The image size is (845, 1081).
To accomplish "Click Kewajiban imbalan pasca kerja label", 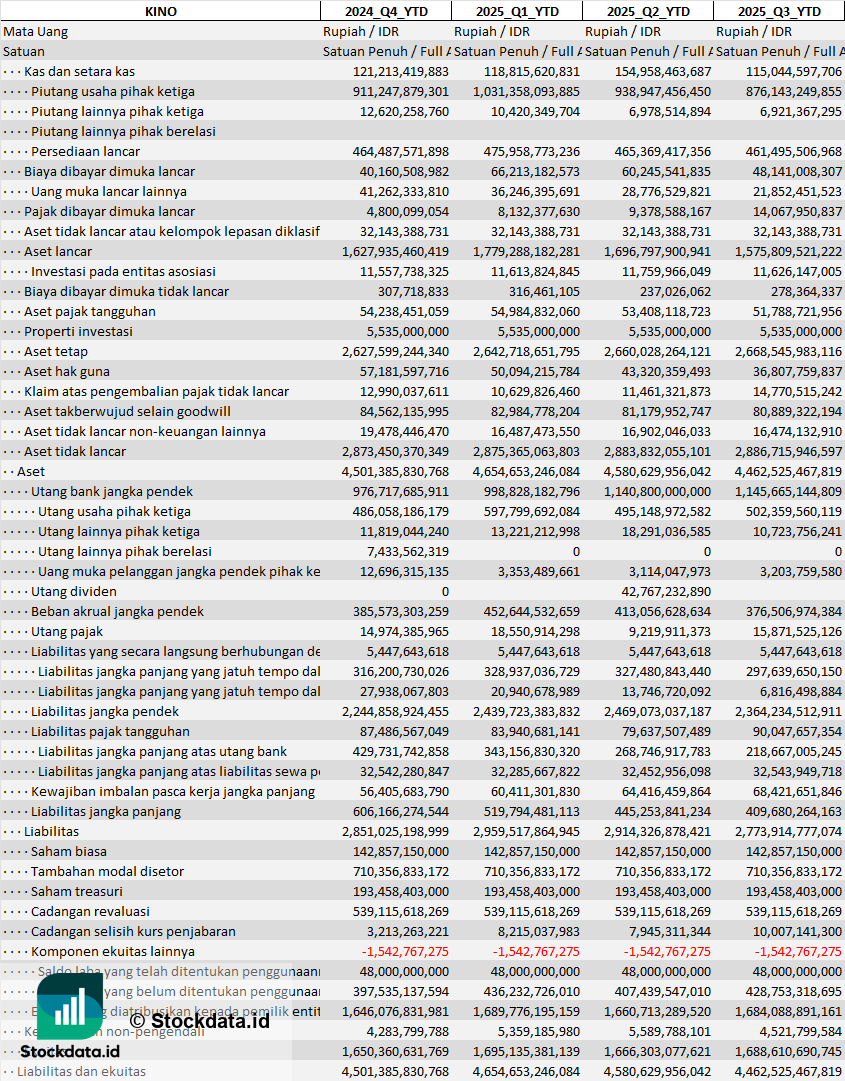I will [x=173, y=791].
